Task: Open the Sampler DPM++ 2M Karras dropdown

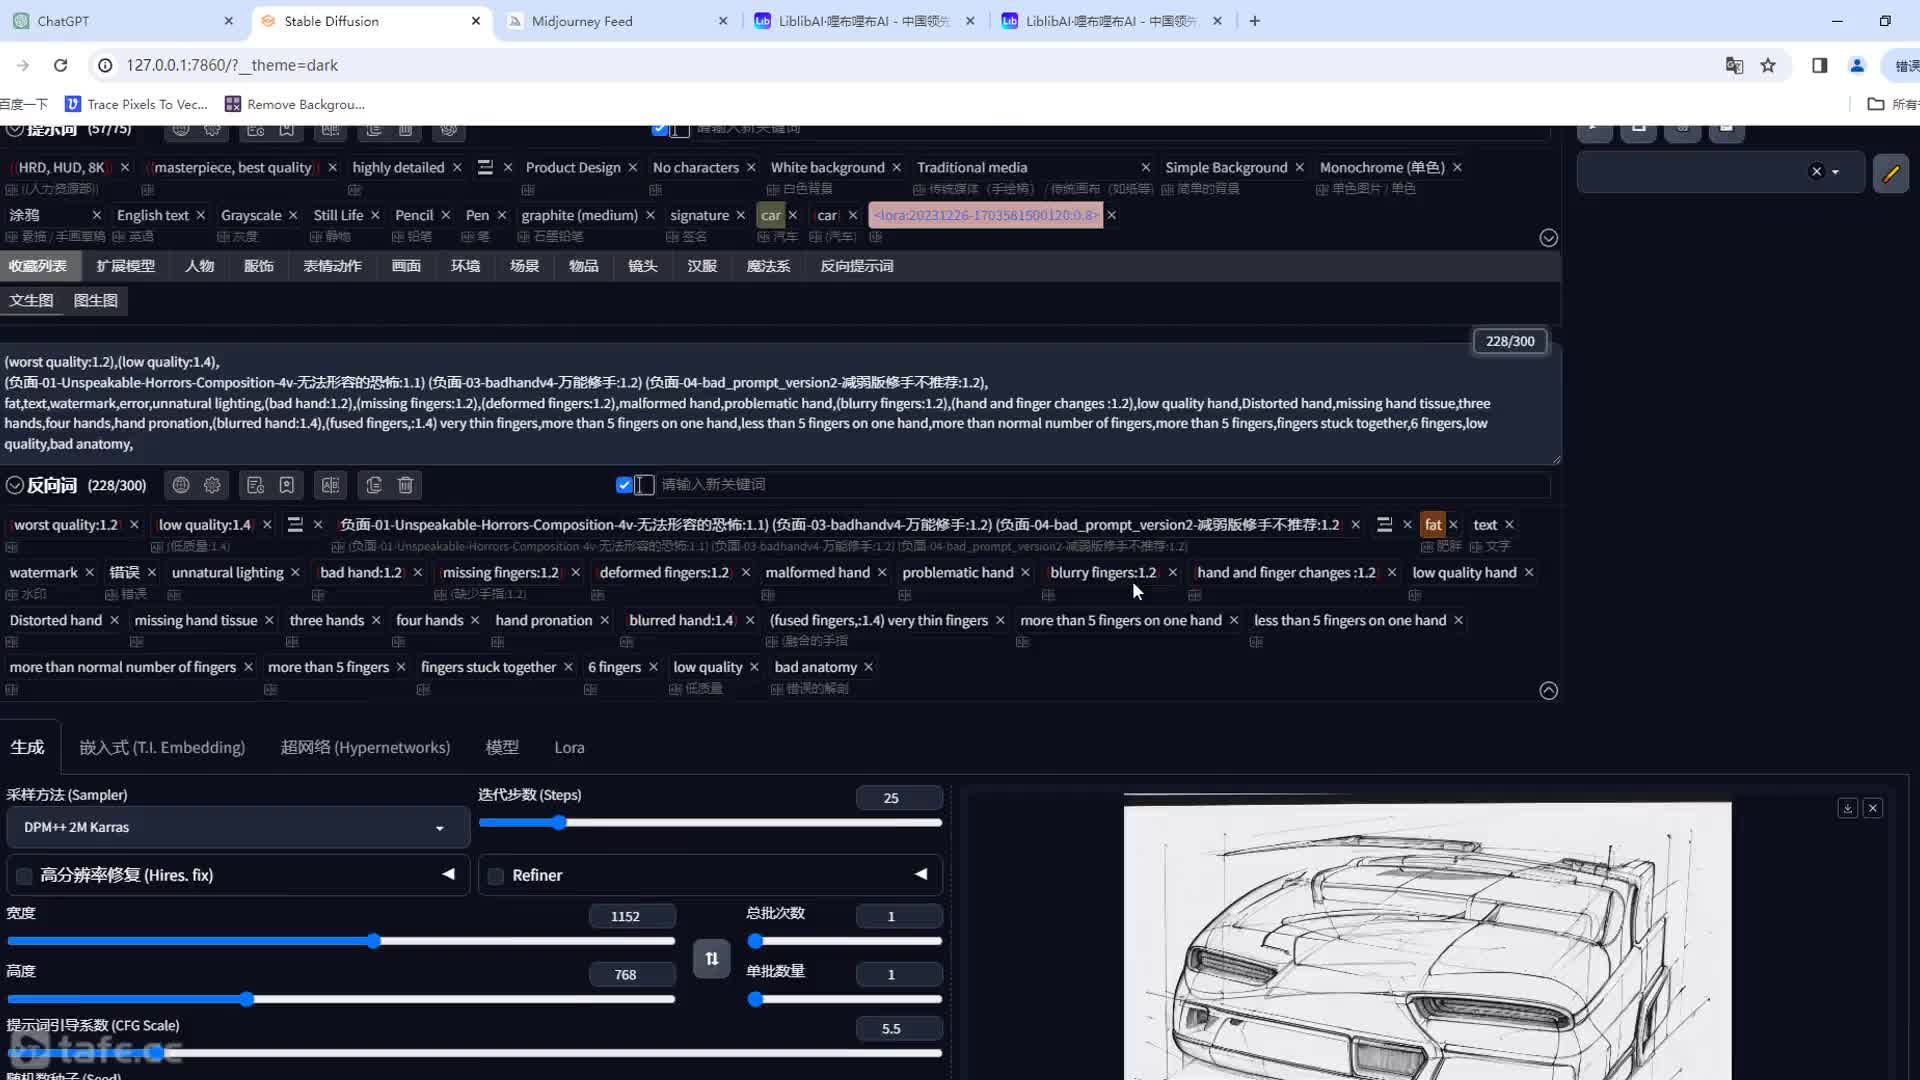Action: tap(238, 828)
